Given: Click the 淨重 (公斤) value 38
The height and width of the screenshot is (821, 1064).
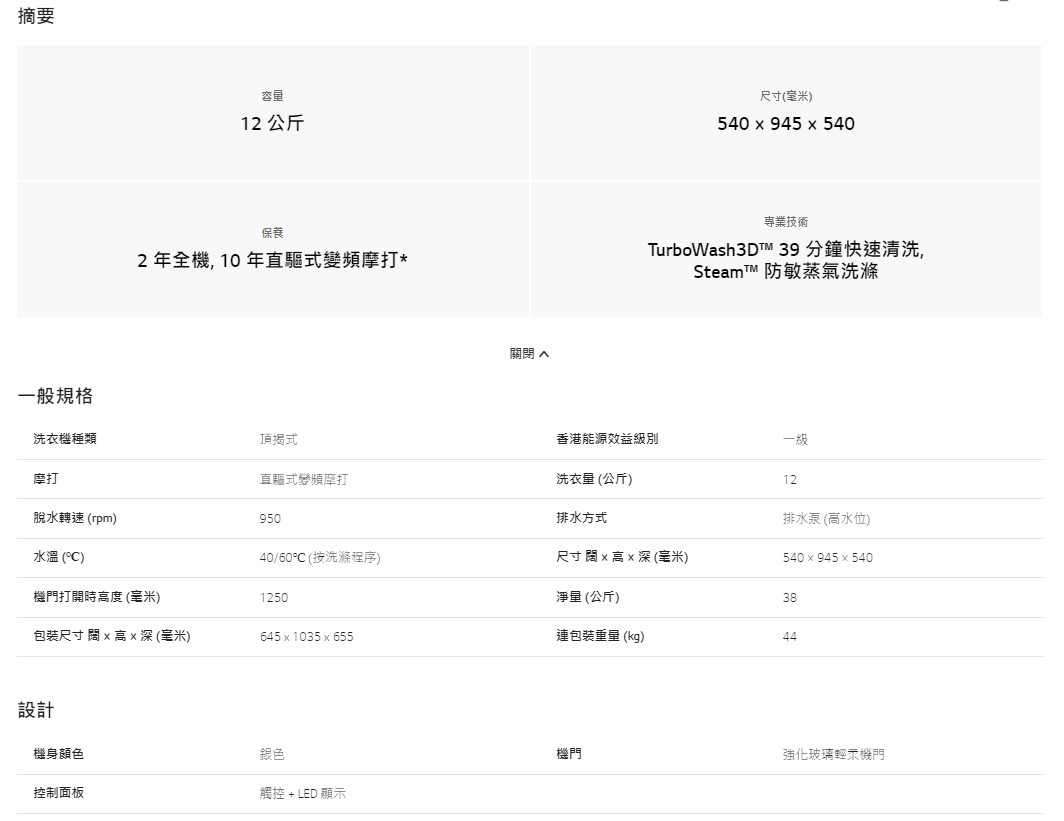Looking at the screenshot, I should point(789,597).
